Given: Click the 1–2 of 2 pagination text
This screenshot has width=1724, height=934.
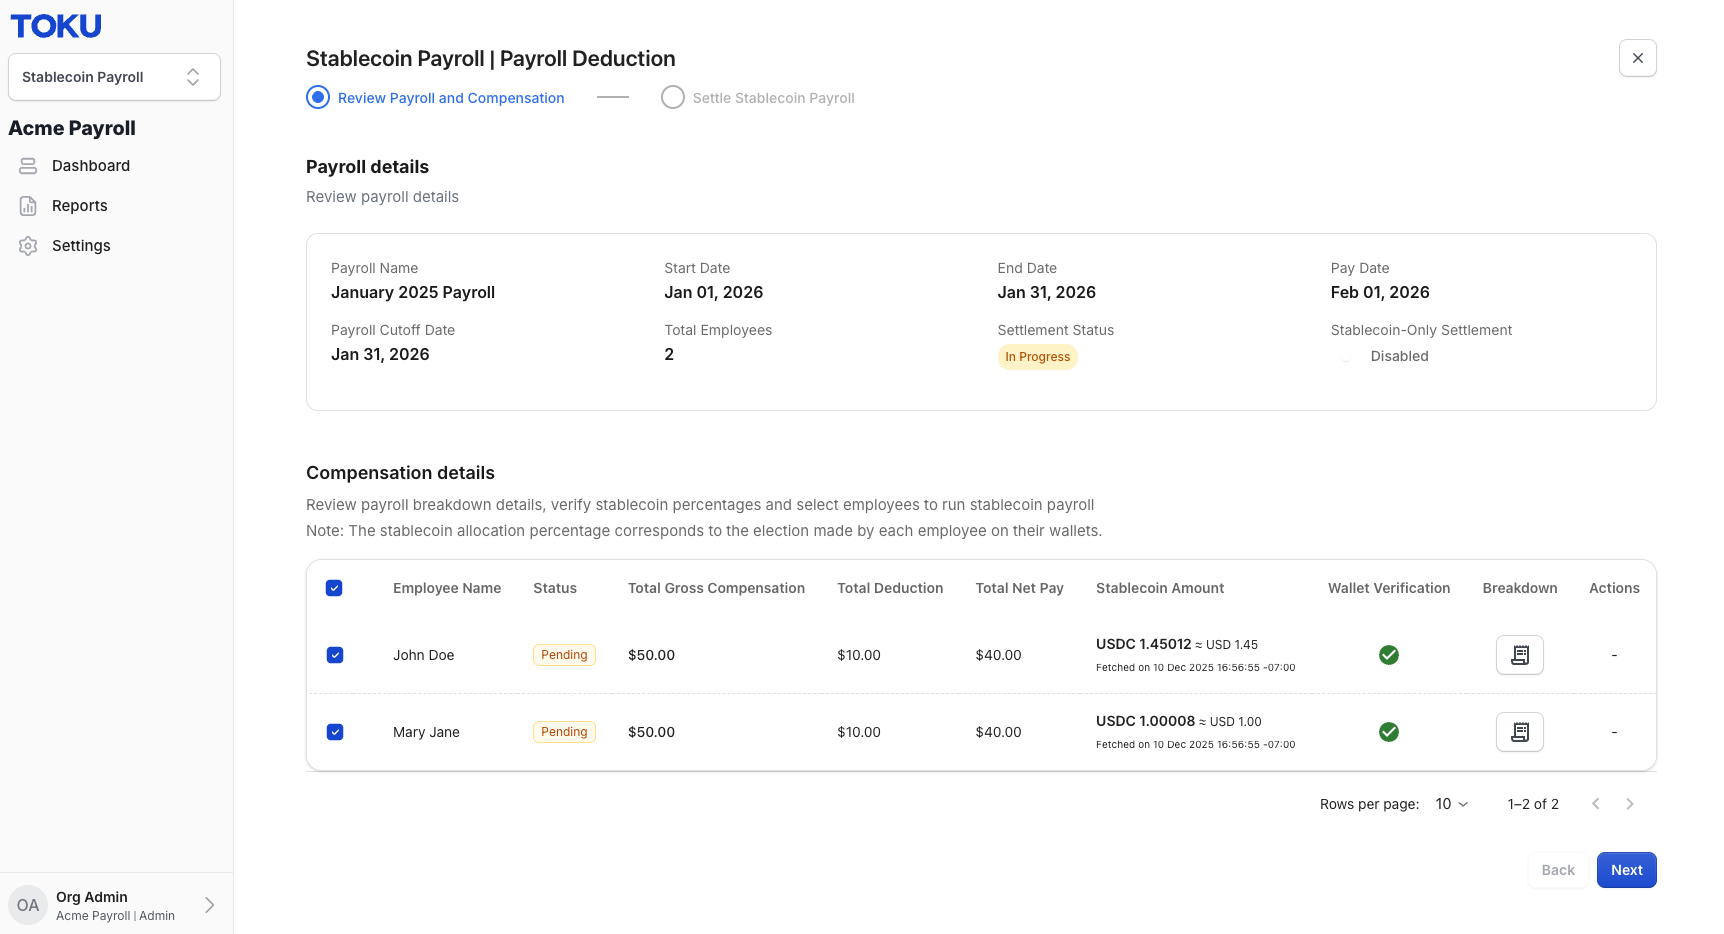Looking at the screenshot, I should click(x=1533, y=804).
